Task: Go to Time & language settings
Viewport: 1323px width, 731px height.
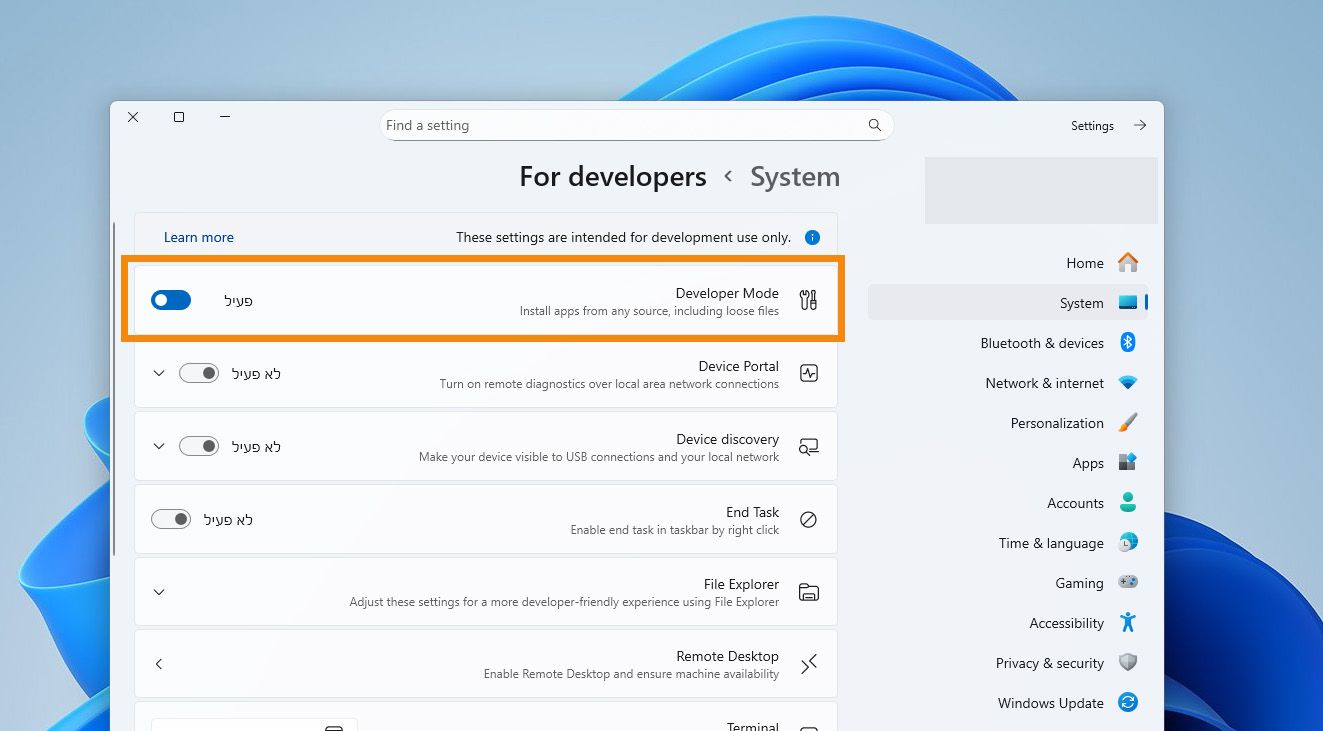Action: (1008, 543)
